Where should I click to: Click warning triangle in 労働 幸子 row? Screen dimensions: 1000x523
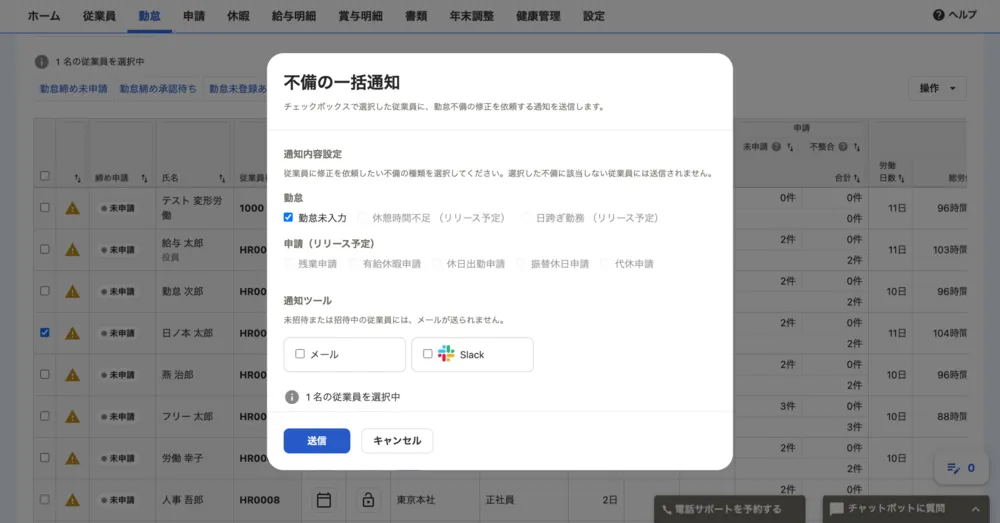tap(73, 458)
